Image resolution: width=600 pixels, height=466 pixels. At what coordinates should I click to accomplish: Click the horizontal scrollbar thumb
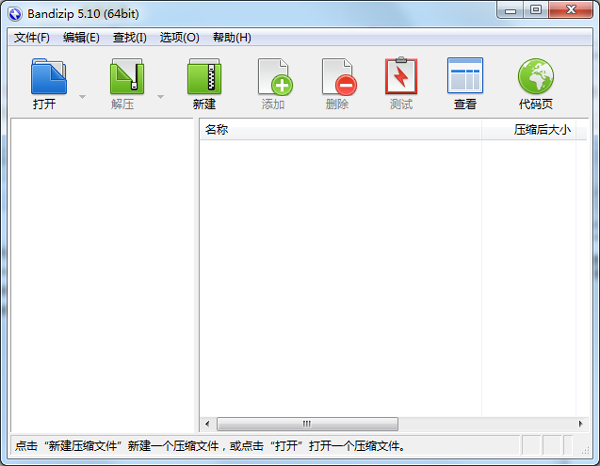(x=307, y=424)
